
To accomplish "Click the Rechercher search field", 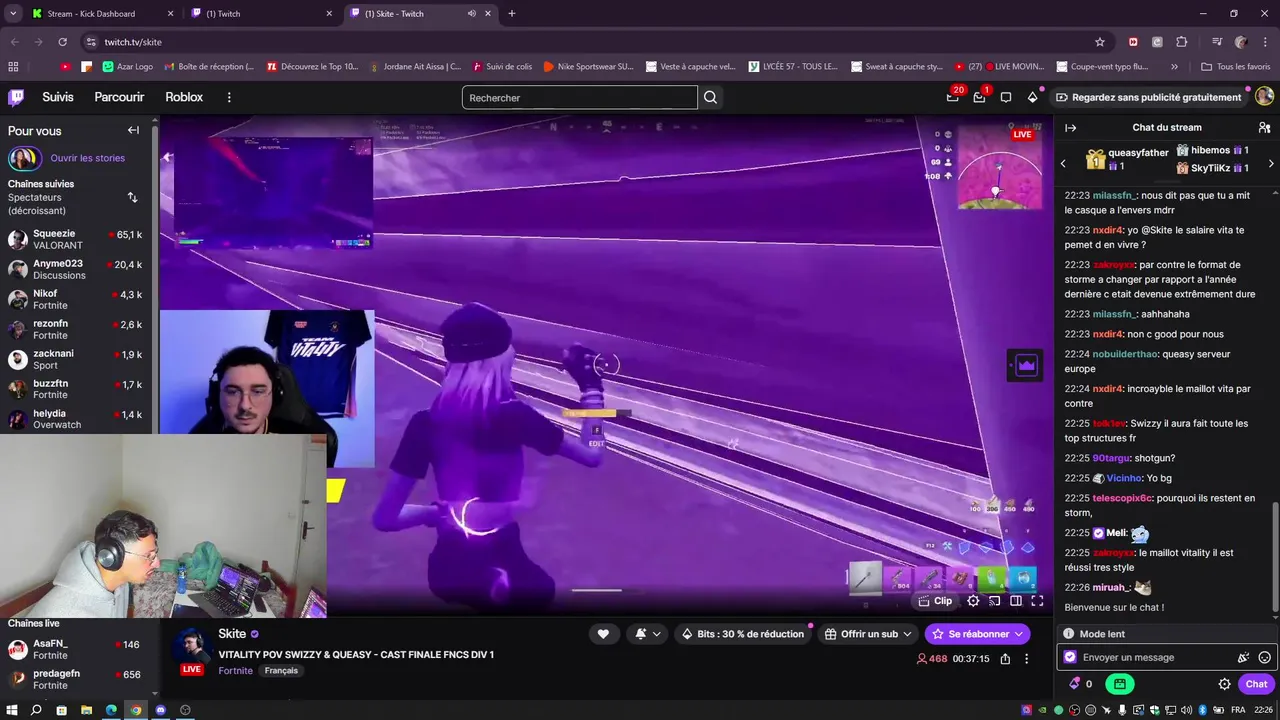I will pos(580,97).
